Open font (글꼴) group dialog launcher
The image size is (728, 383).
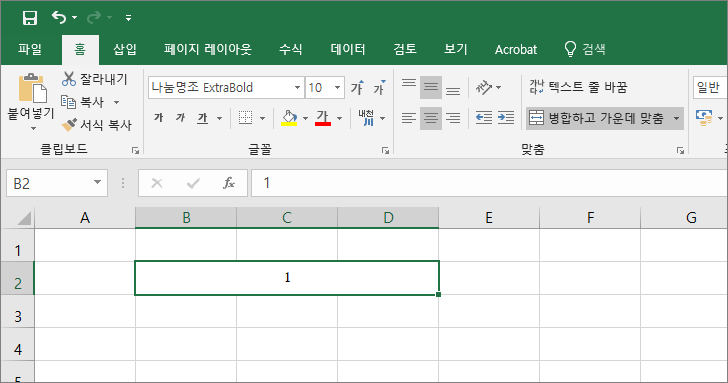coord(385,150)
